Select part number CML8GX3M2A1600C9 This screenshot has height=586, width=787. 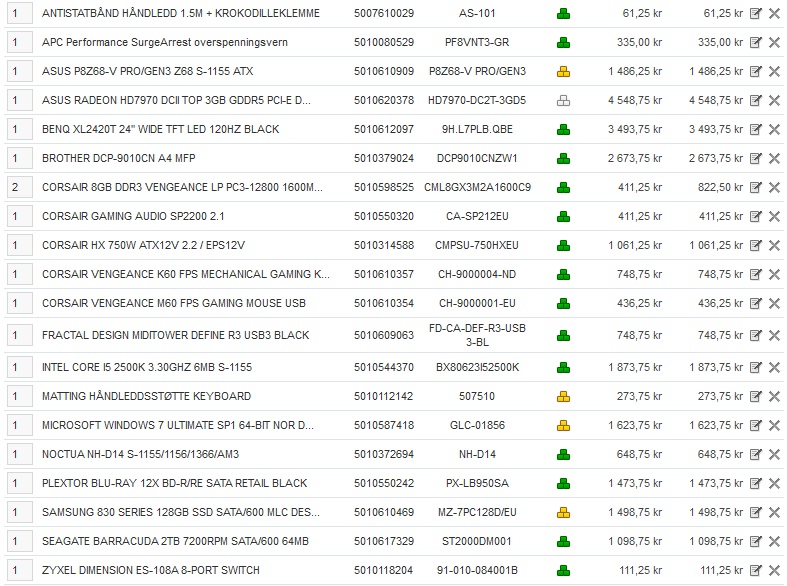(477, 188)
